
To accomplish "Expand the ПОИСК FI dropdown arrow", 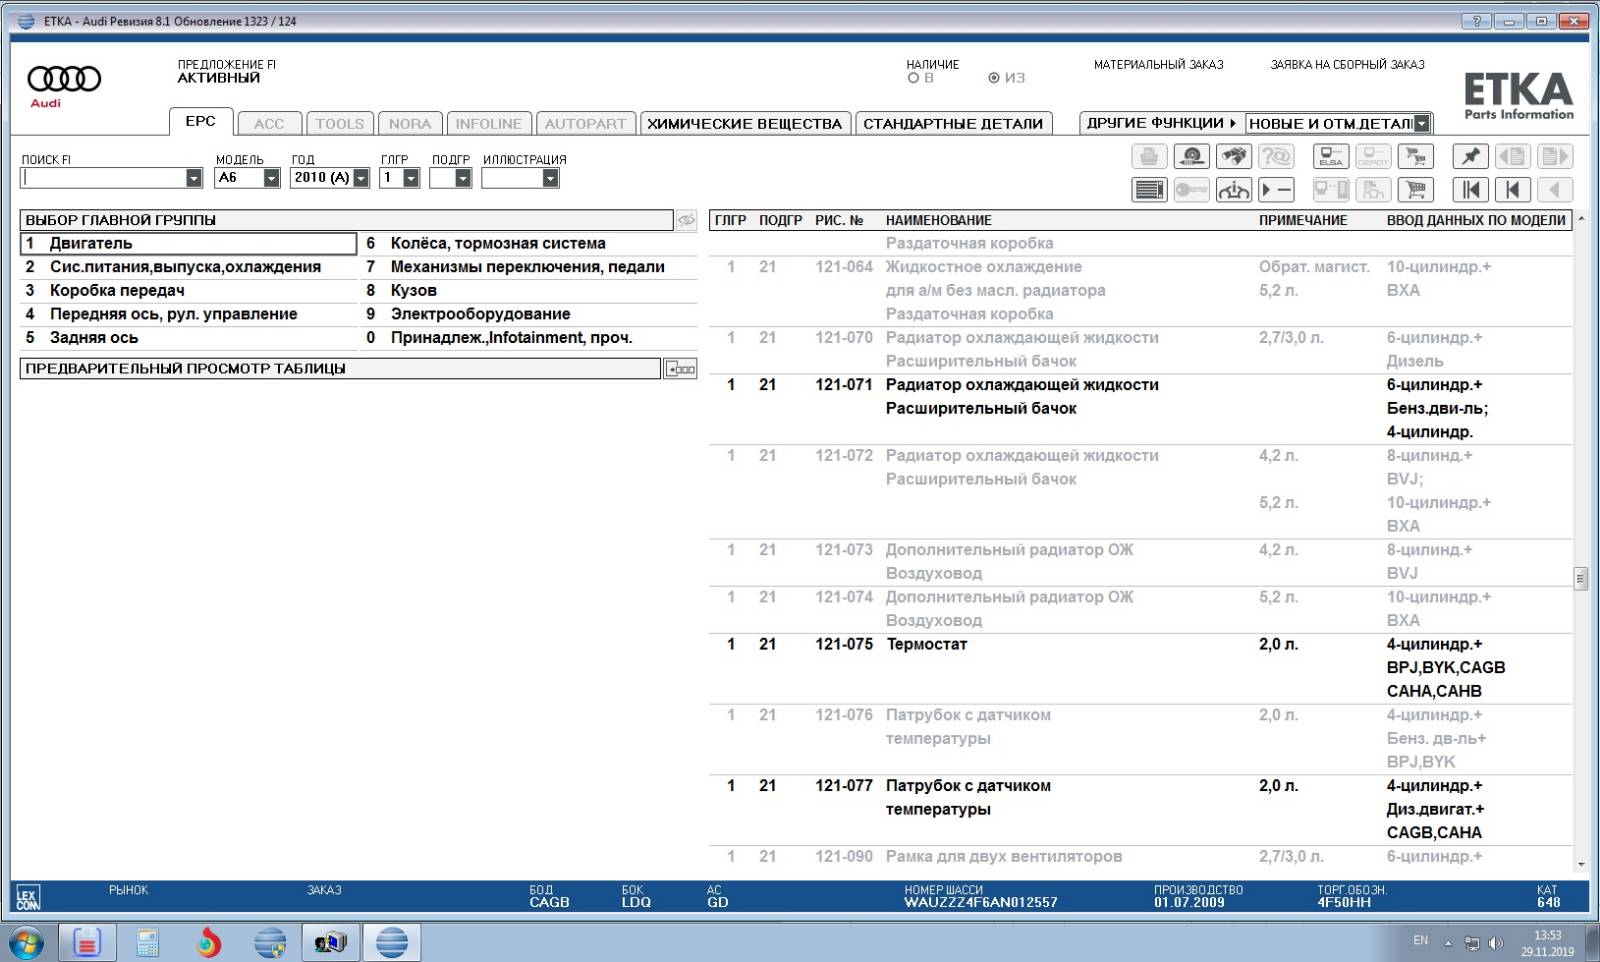I will point(194,178).
